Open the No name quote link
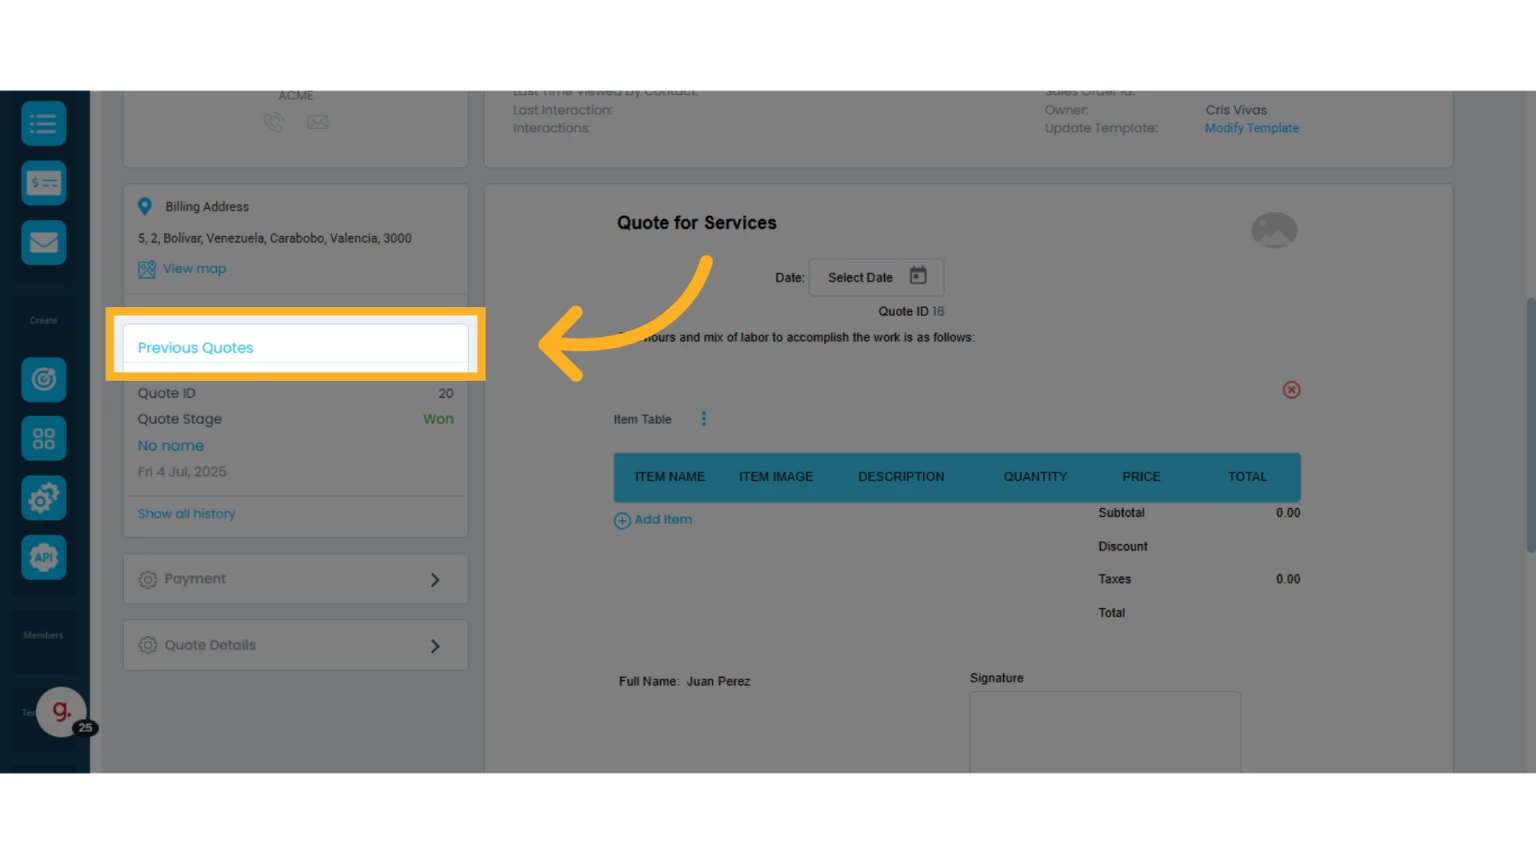 [171, 446]
